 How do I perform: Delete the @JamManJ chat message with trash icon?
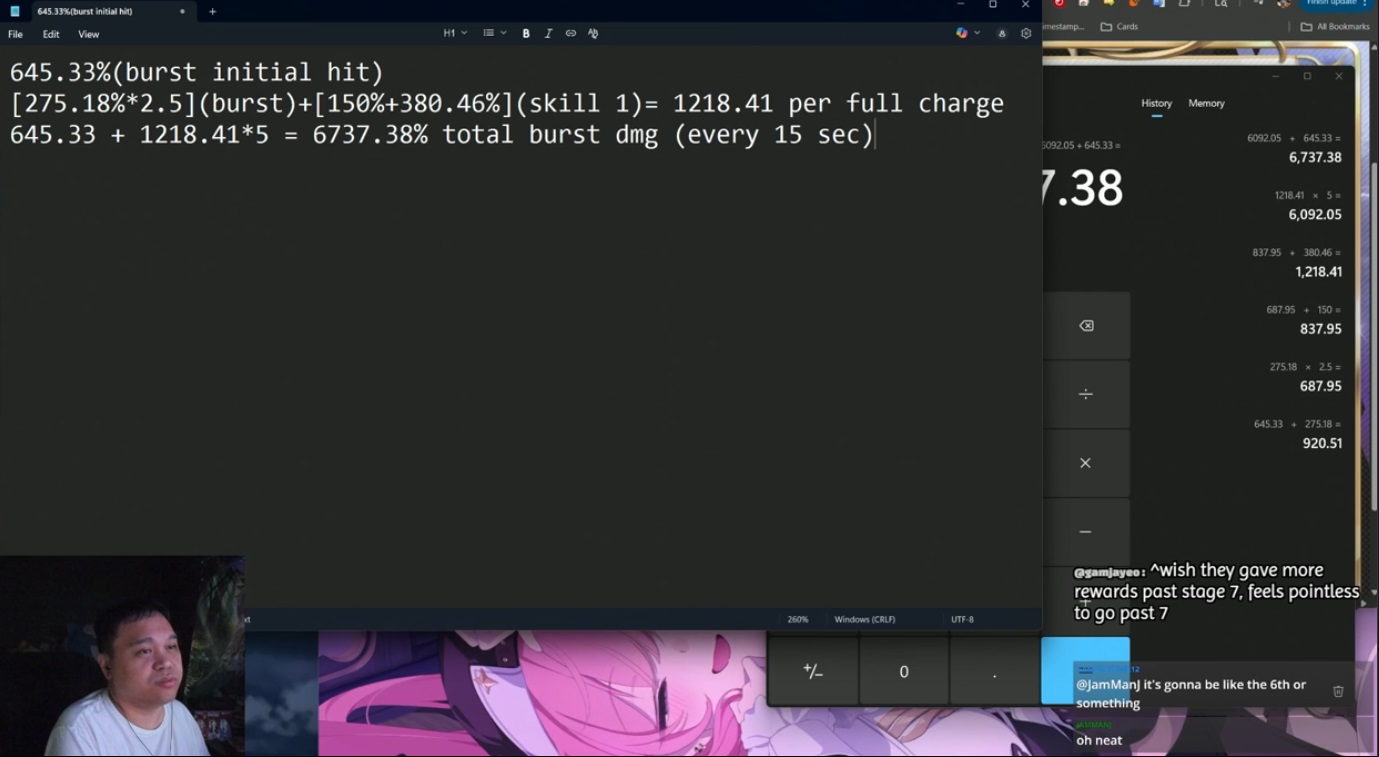(1338, 691)
